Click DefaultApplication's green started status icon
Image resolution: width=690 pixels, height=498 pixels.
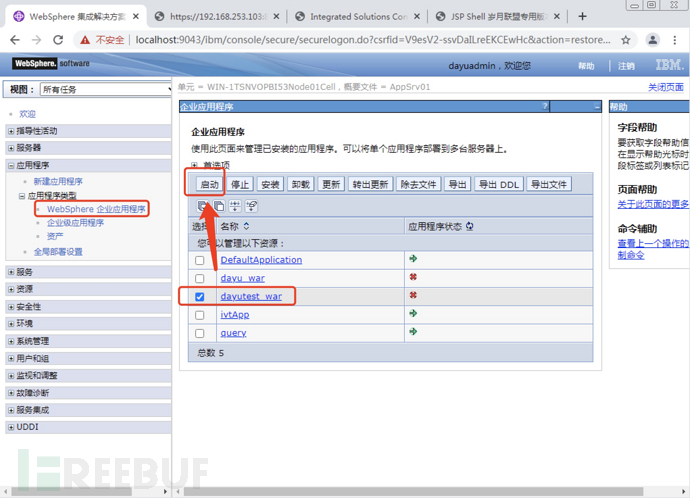(413, 259)
